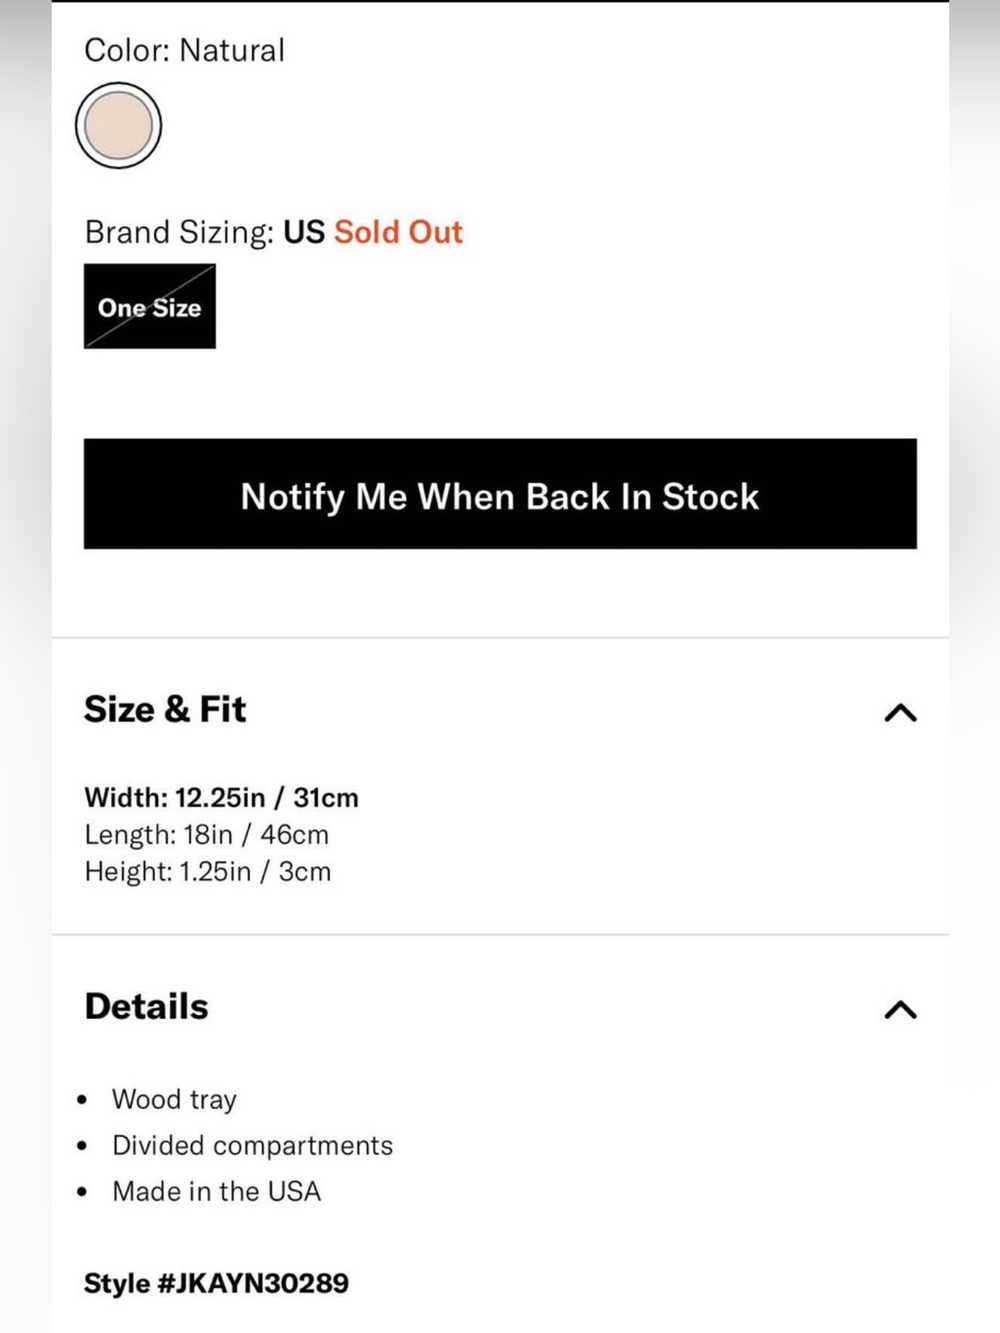Click Notify Me When Back In Stock
1000x1333 pixels.
[500, 494]
